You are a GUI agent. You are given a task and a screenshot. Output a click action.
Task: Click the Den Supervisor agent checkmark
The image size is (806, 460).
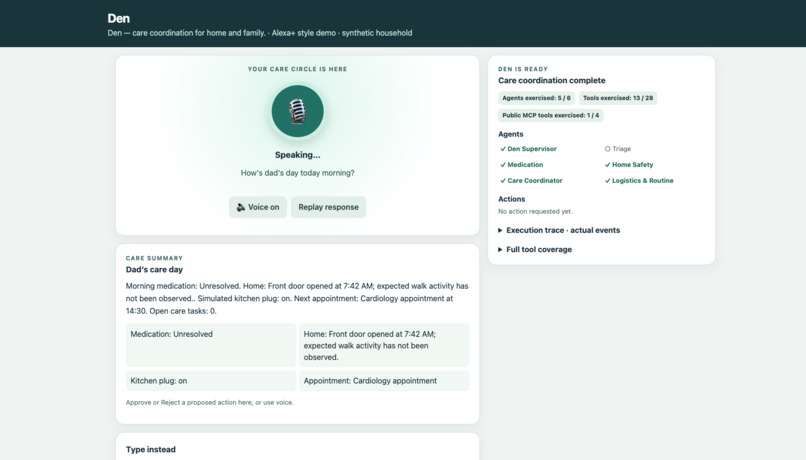pos(503,149)
